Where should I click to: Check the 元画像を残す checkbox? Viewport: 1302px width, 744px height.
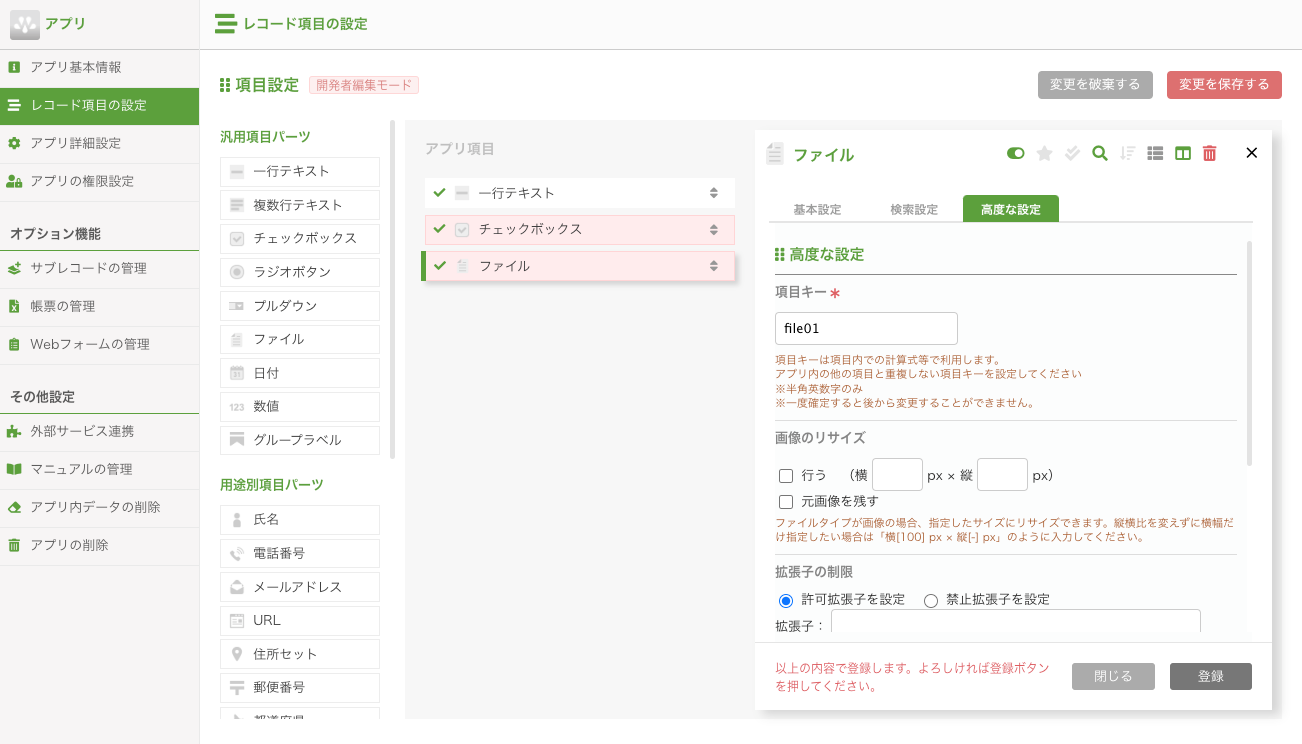pyautogui.click(x=785, y=502)
